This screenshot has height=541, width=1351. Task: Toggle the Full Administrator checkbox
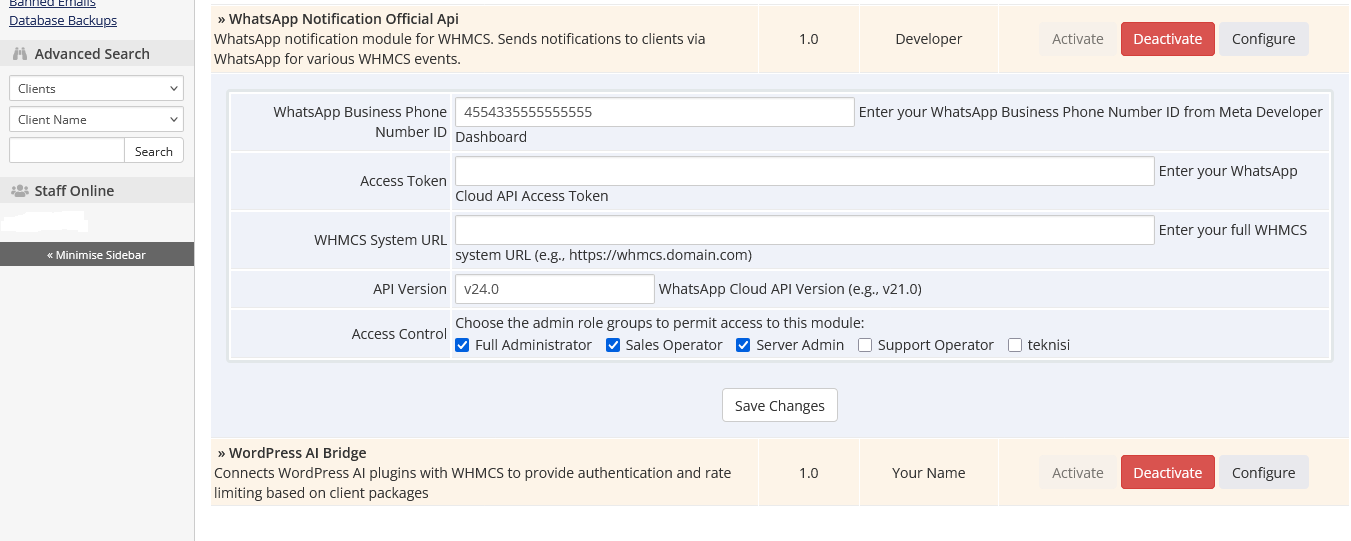pos(462,345)
